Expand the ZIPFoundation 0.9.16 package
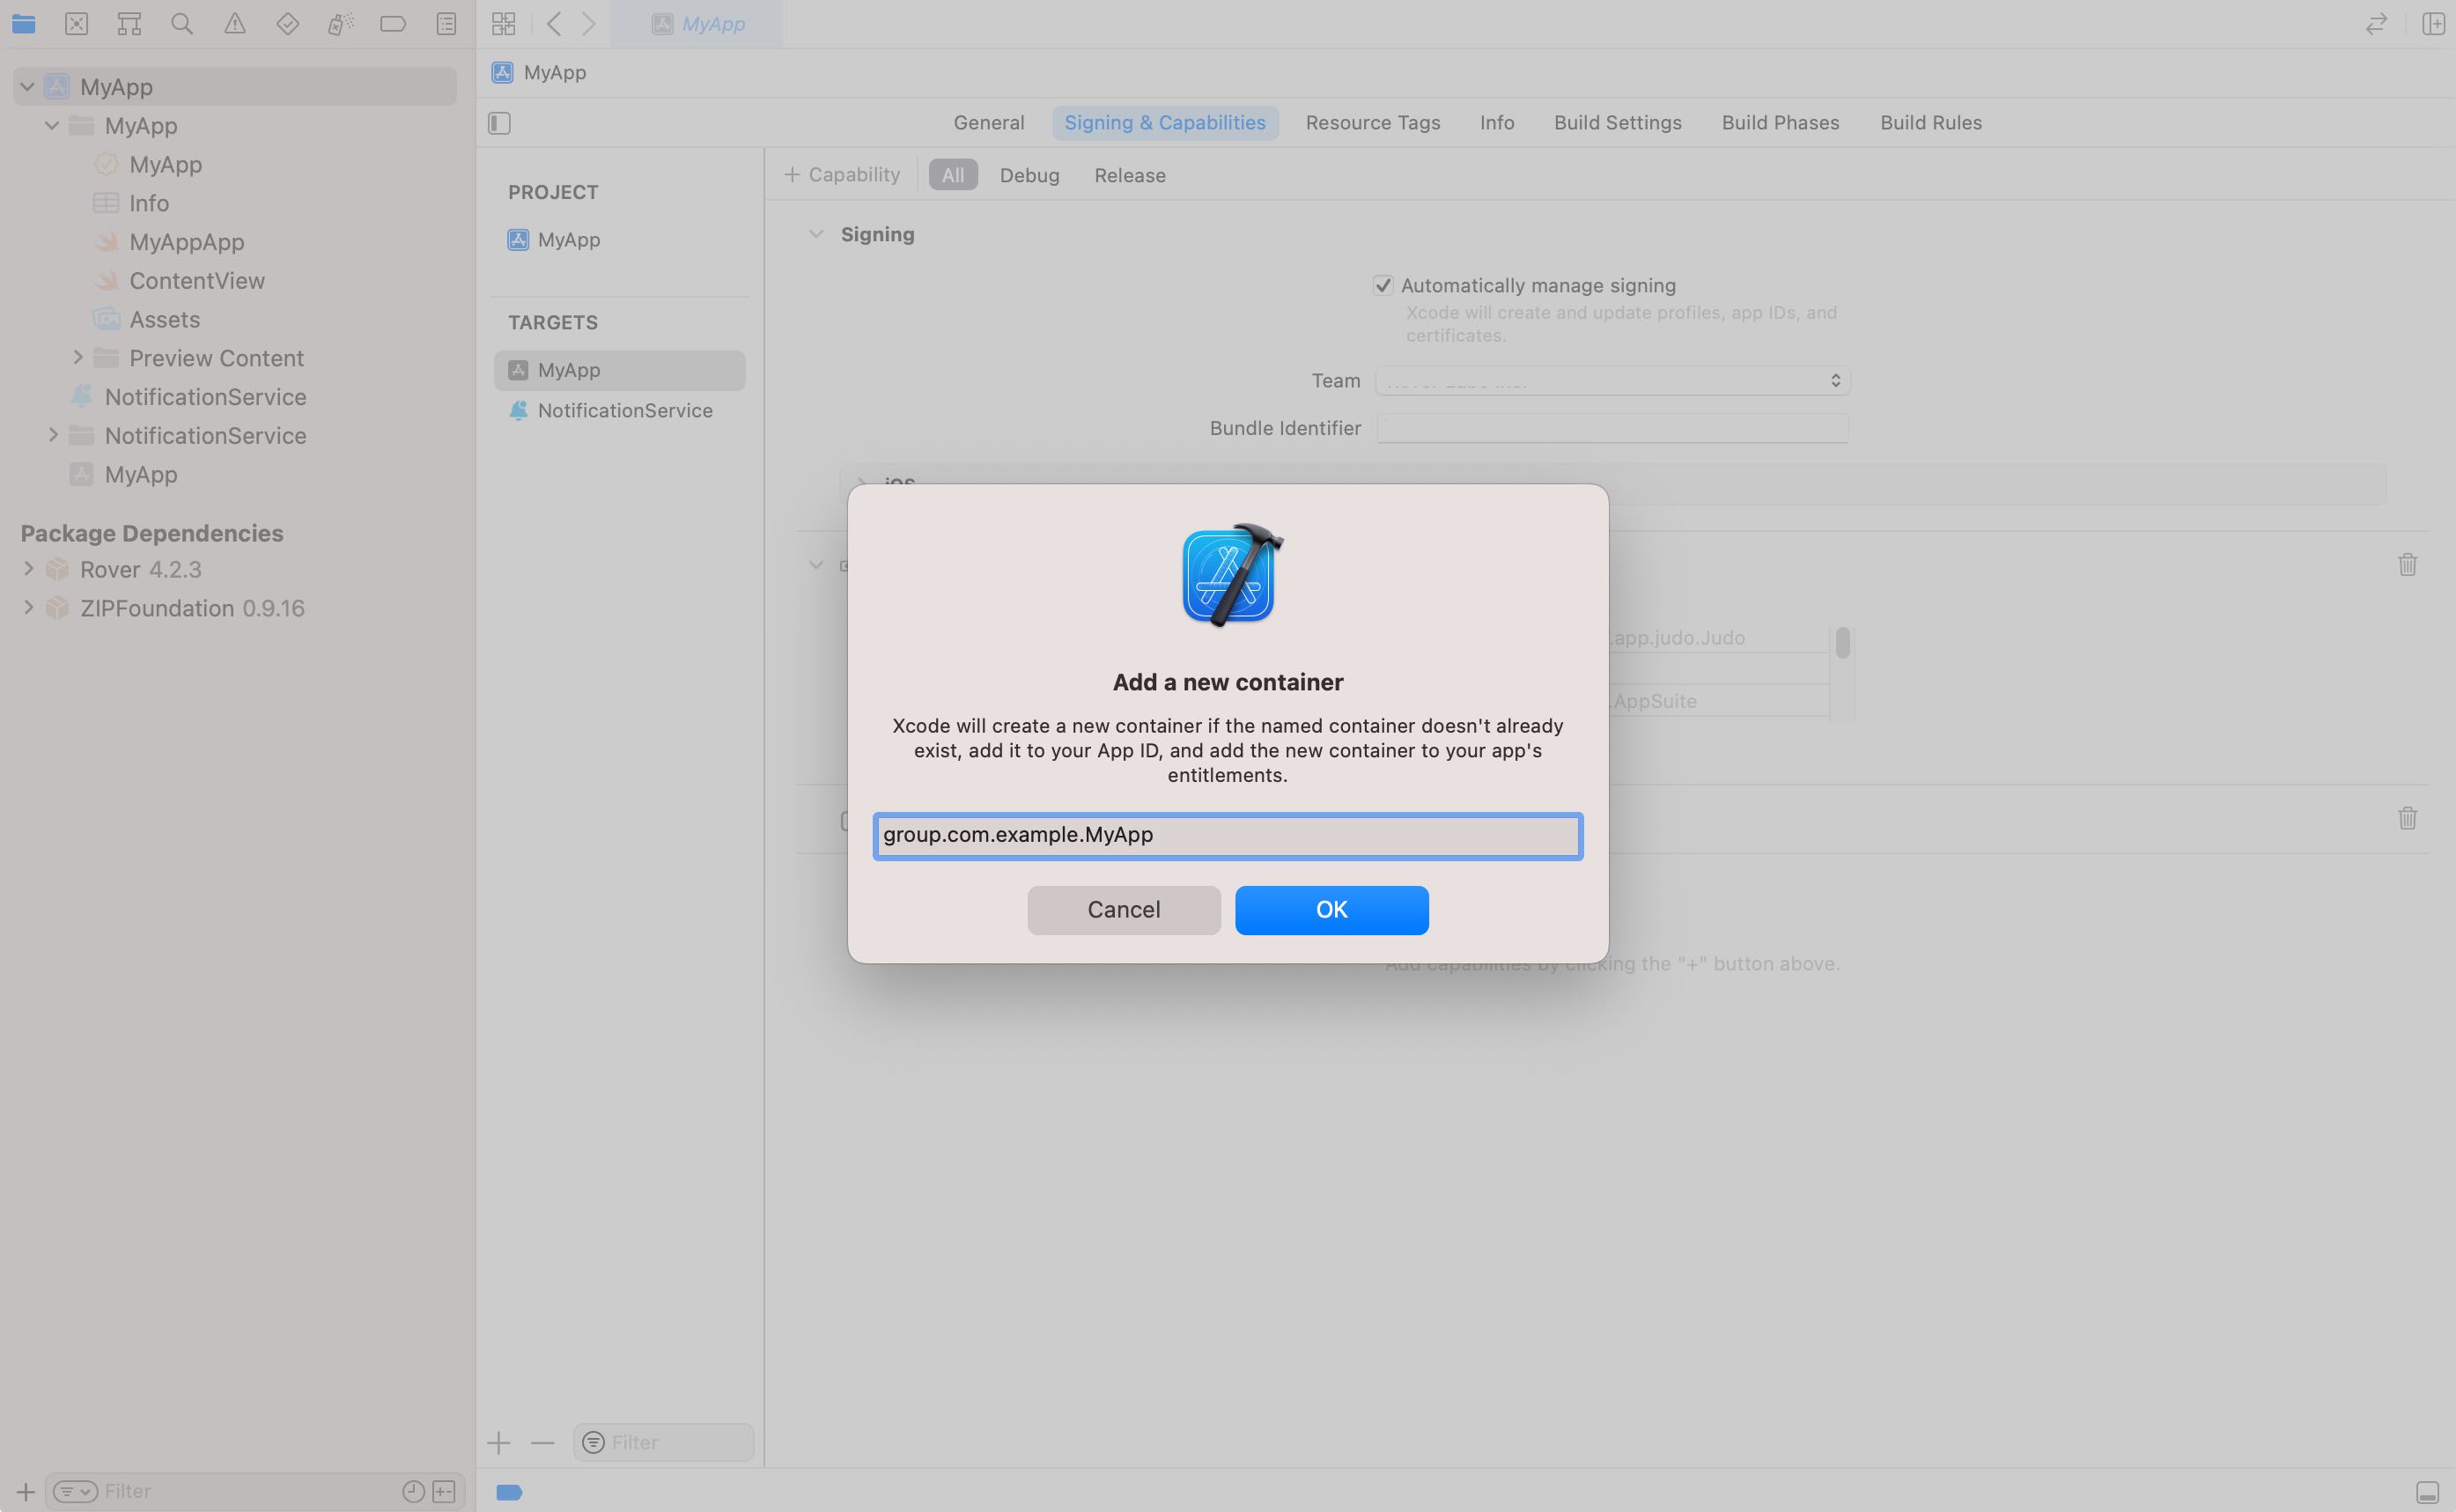This screenshot has width=2456, height=1512. pos(28,608)
